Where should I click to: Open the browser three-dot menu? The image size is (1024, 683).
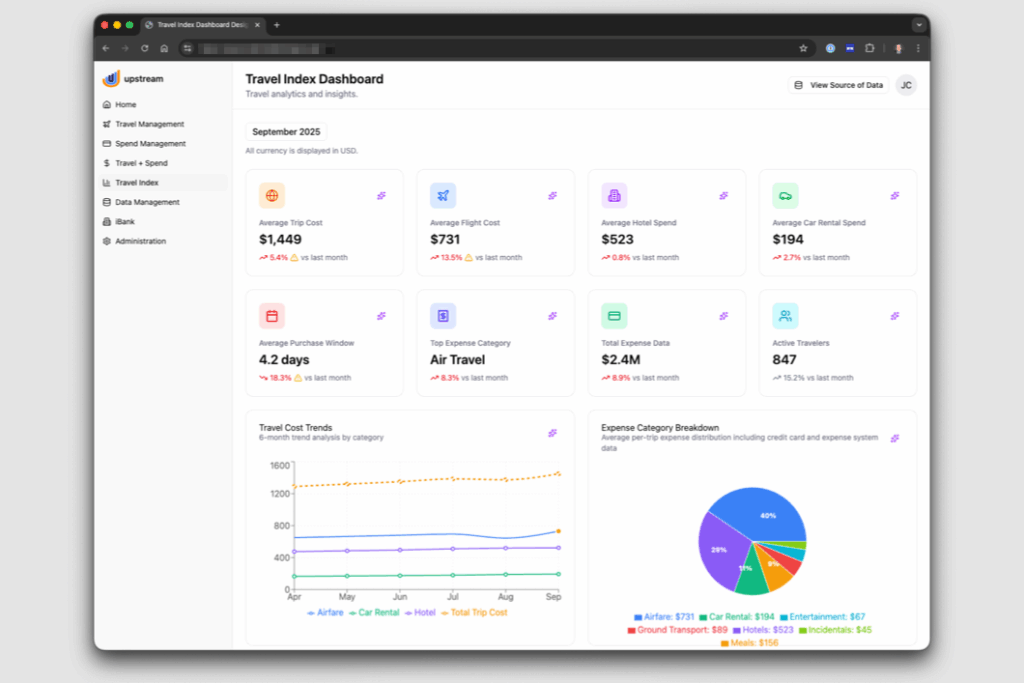[918, 48]
